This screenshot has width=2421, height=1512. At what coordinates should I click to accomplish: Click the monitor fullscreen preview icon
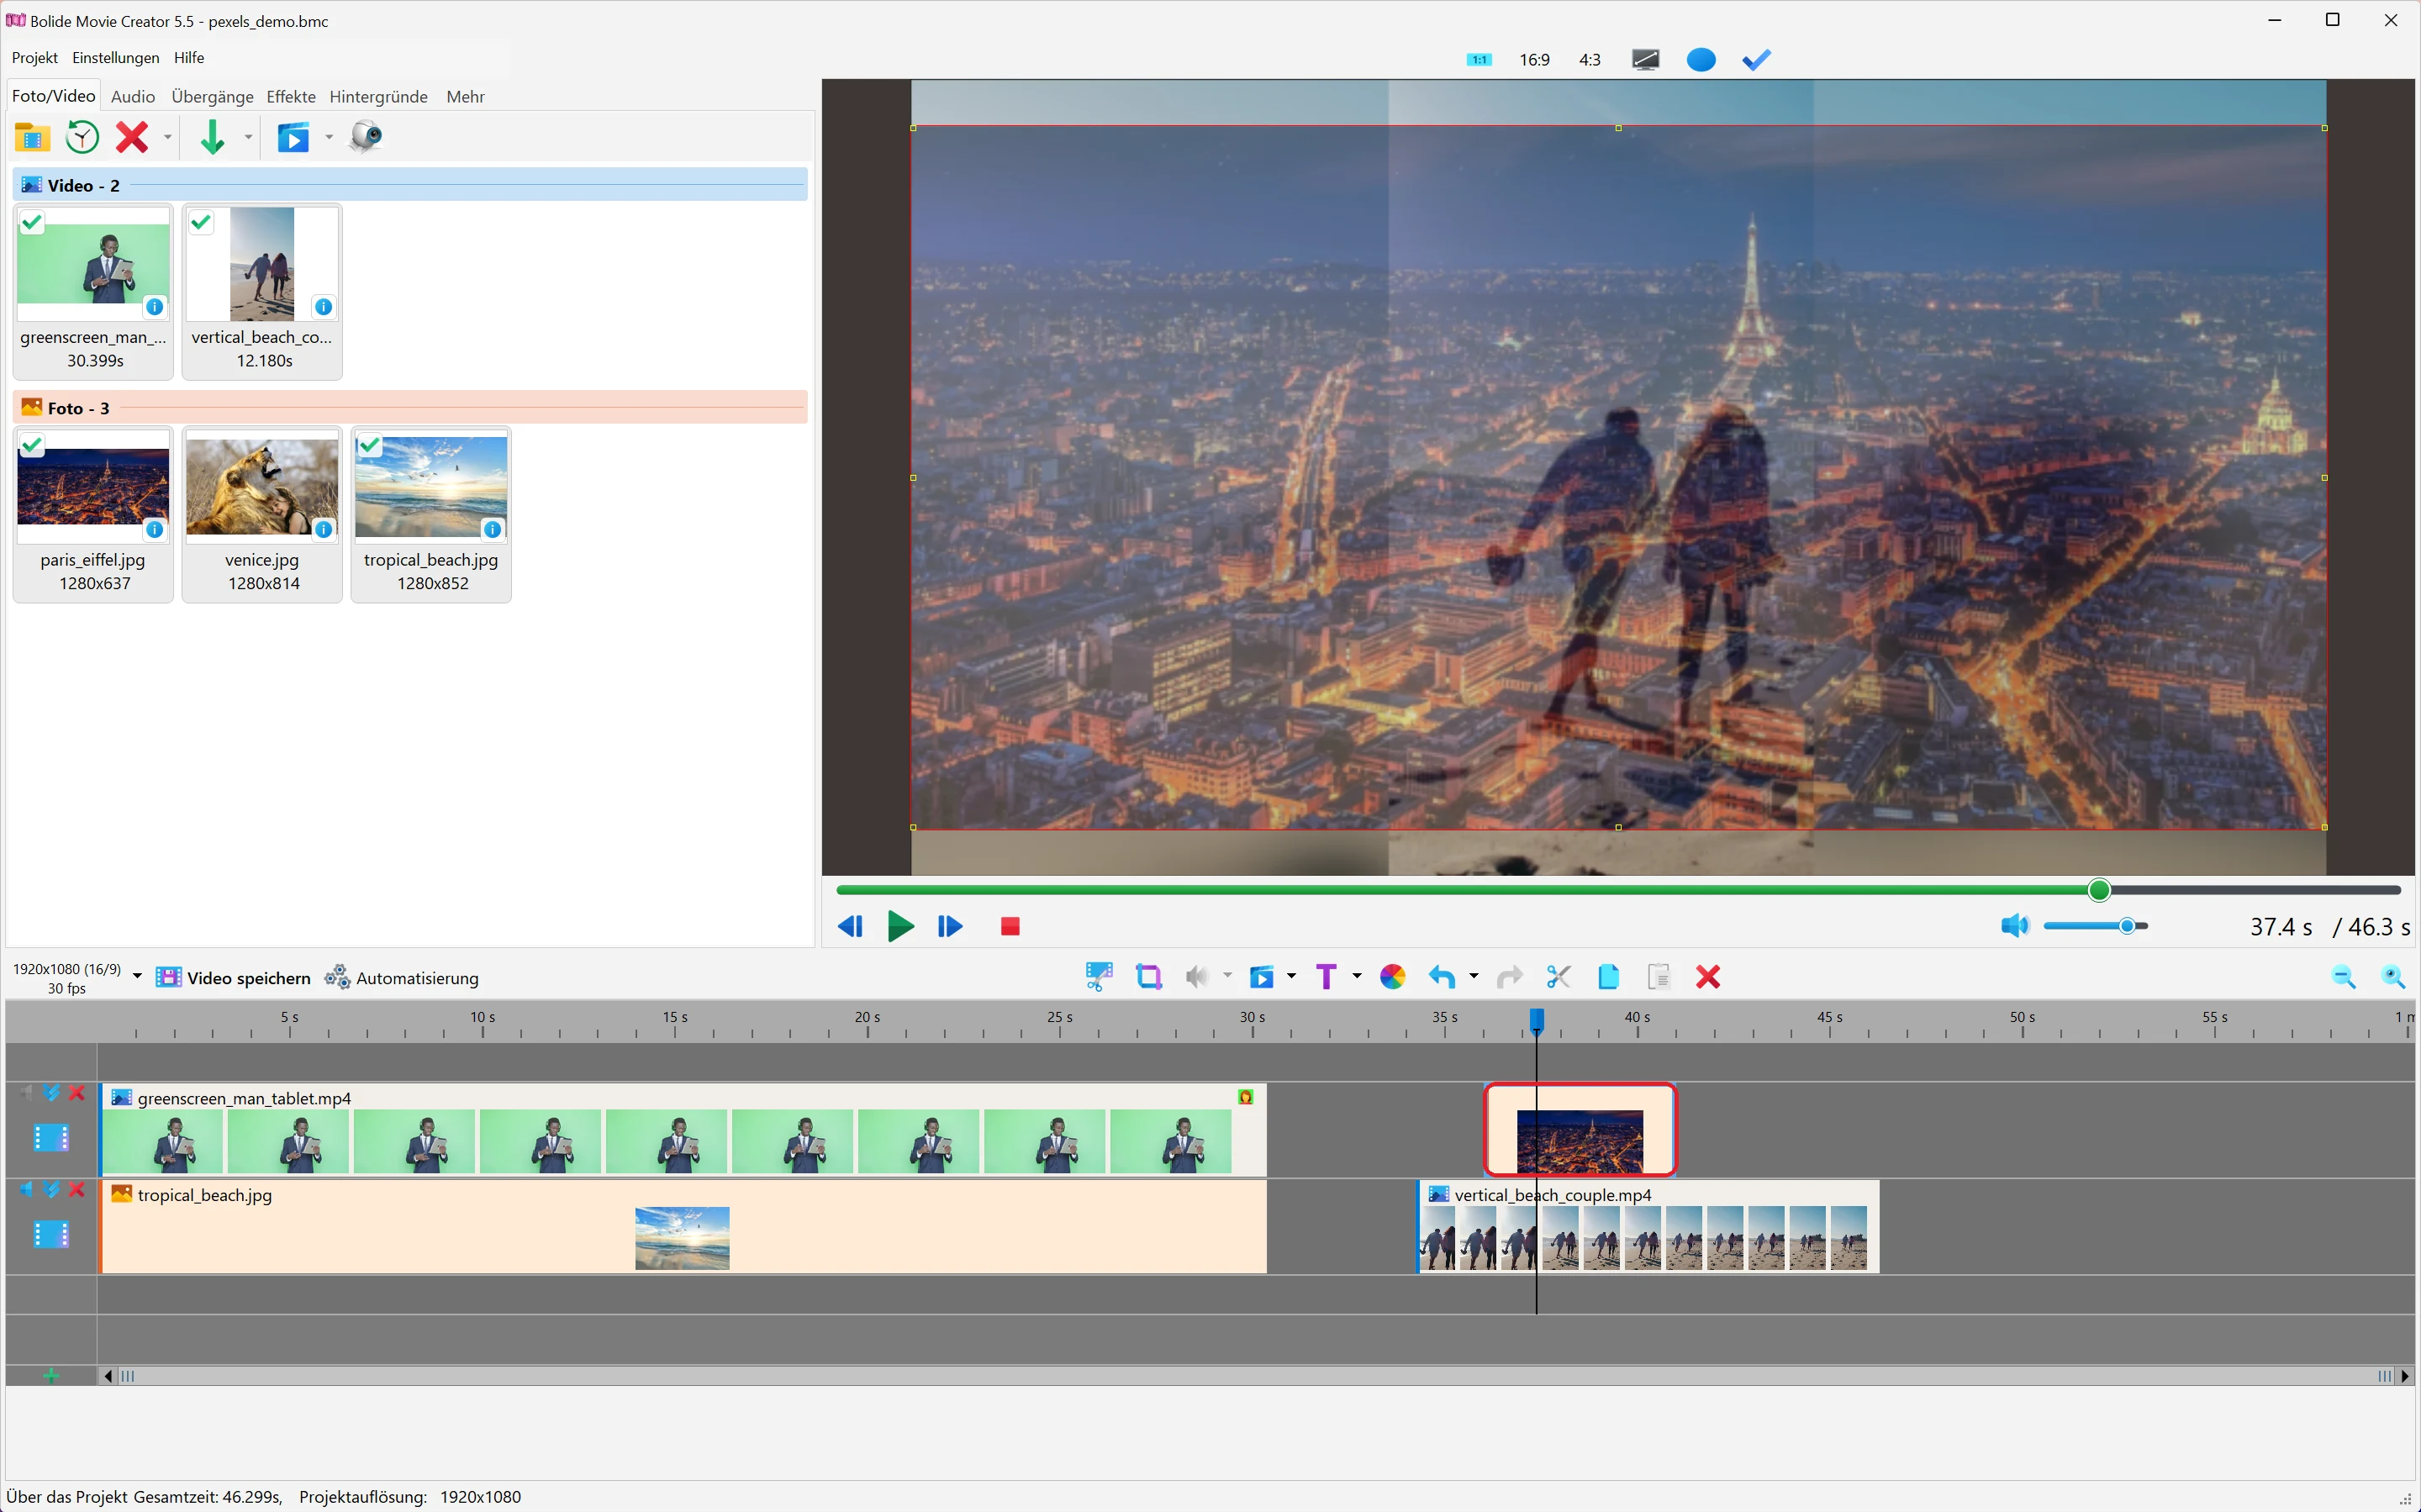pyautogui.click(x=1646, y=60)
